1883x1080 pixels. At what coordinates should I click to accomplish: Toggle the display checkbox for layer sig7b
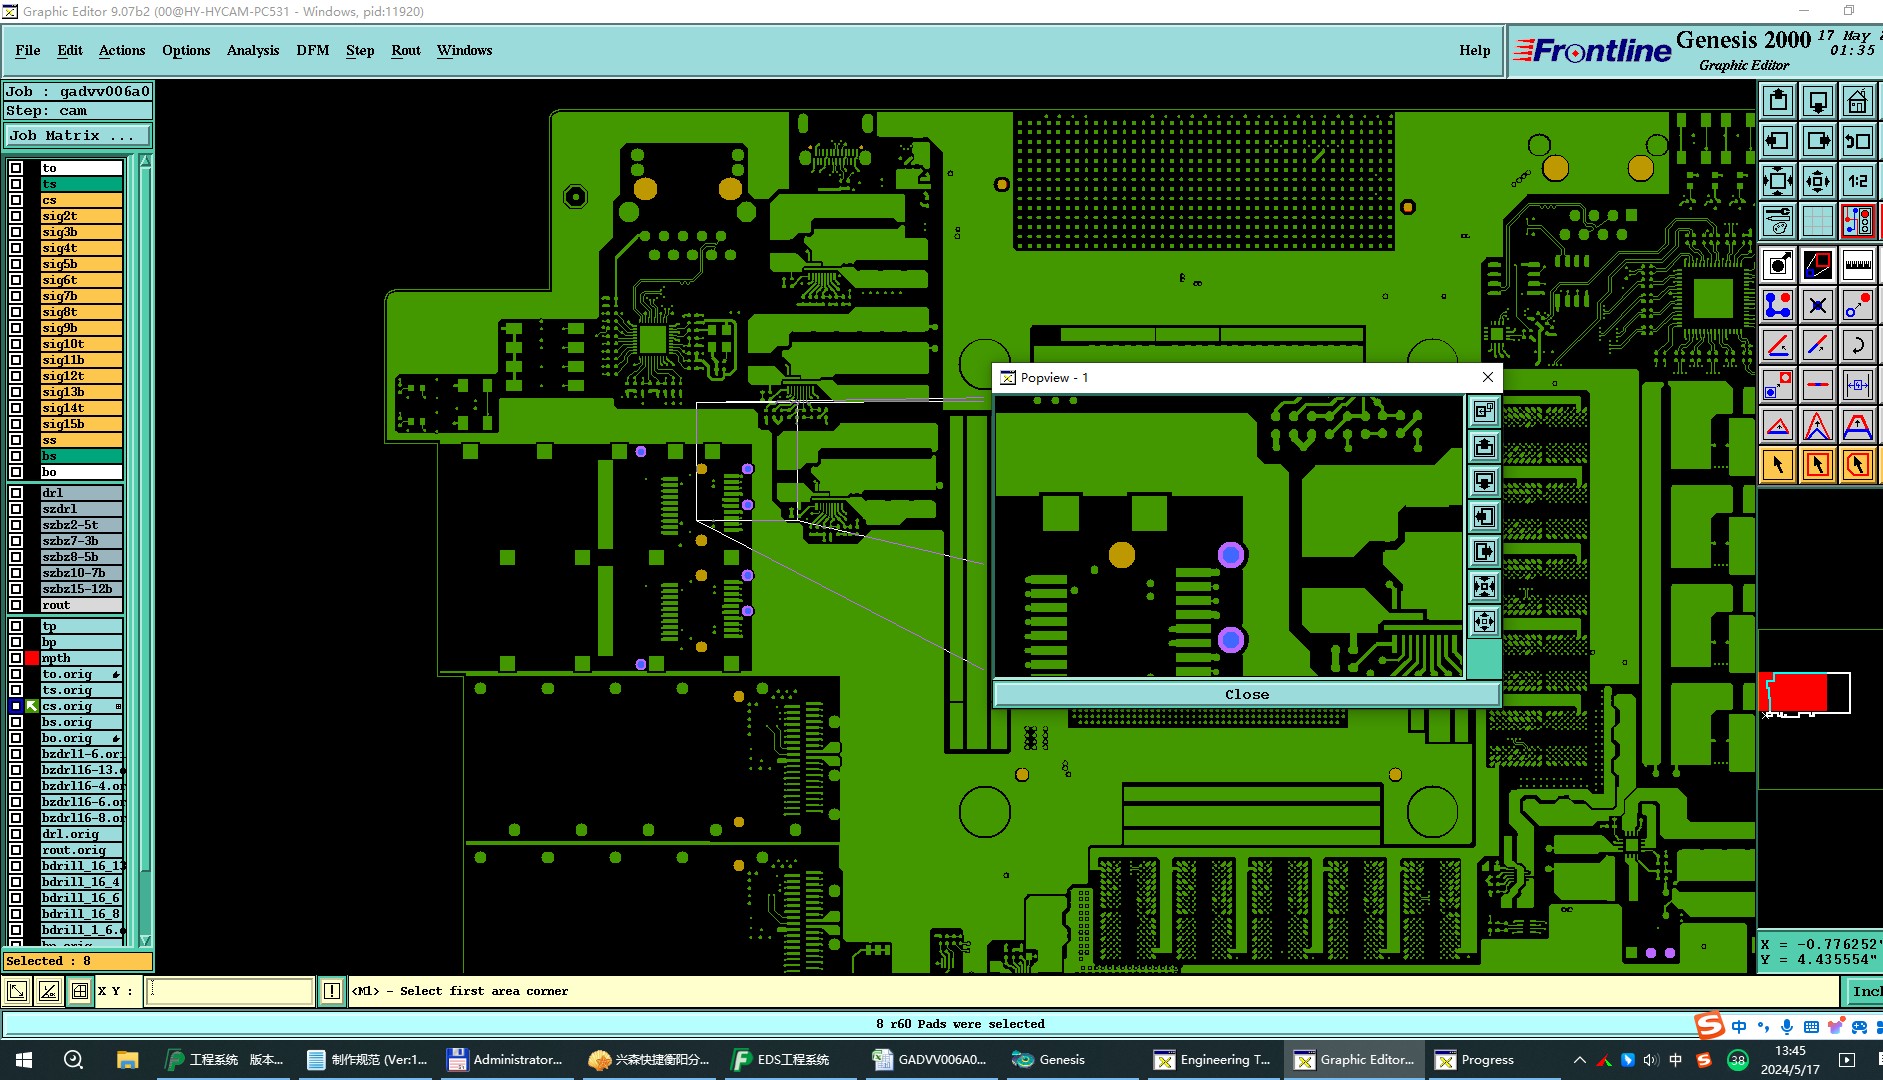point(16,296)
